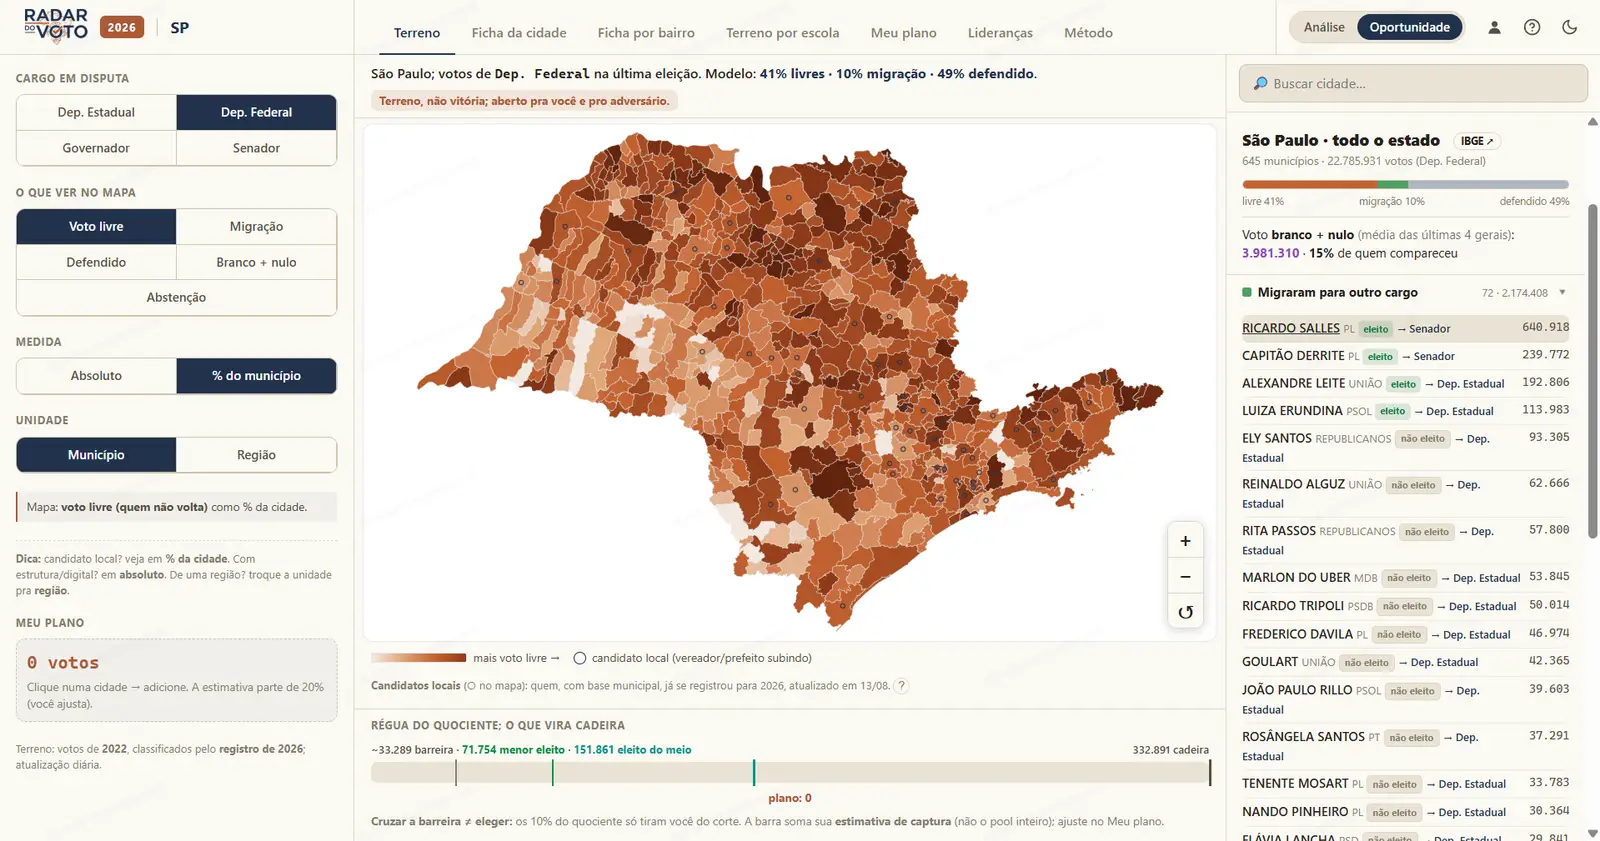Select the TENENTE MOSART candidate row

[1405, 784]
